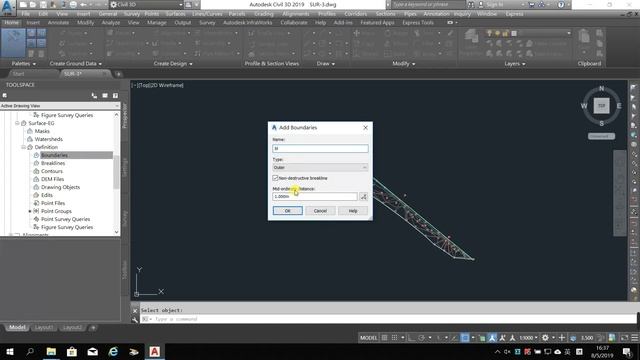Viewport: 640px width, 360px height.
Task: Click the customization hamburger icon in status bar
Action: [635, 338]
